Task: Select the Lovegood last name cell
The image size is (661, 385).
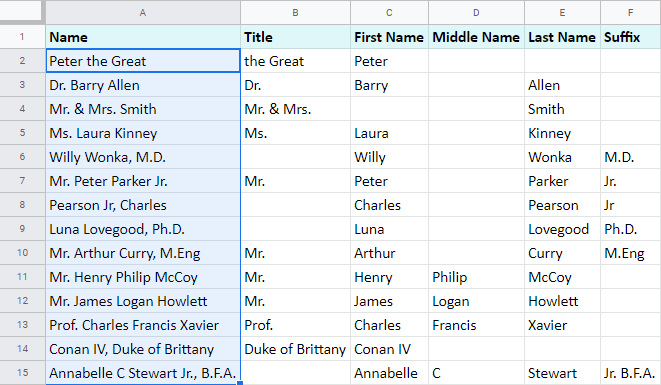Action: tap(562, 229)
